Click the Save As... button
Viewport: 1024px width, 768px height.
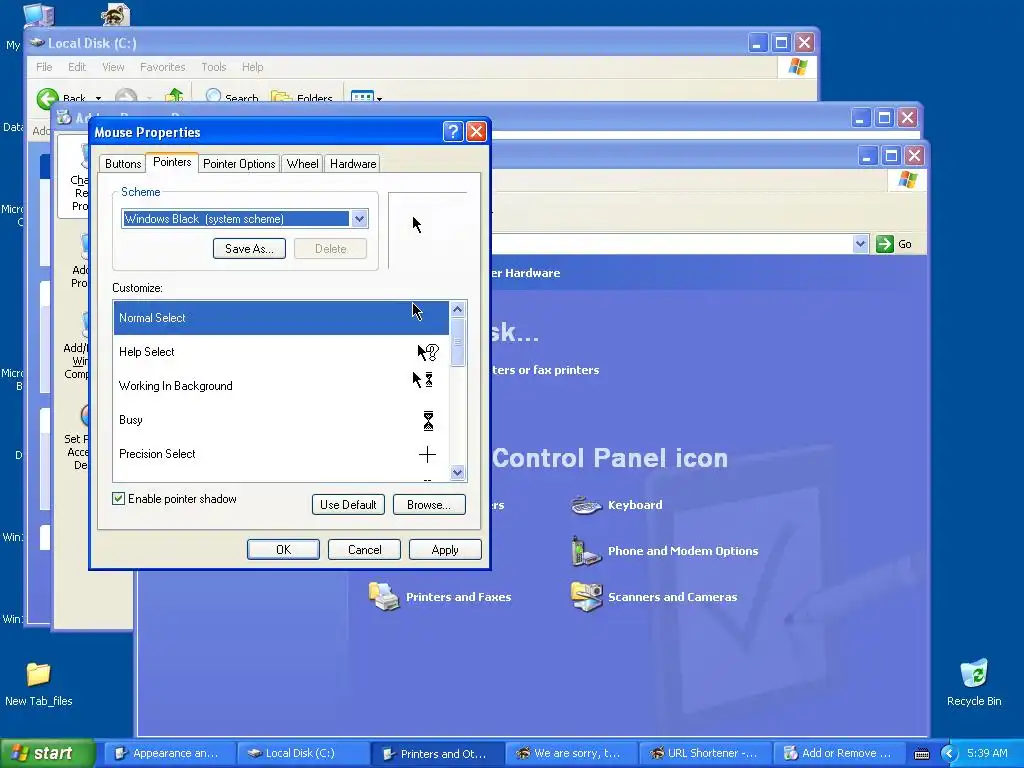click(249, 249)
